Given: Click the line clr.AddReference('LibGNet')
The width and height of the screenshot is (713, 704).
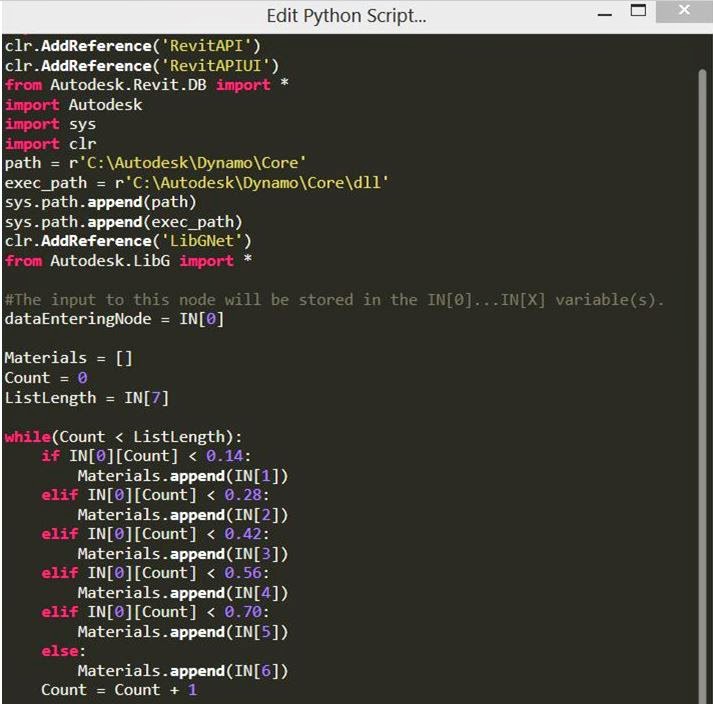Looking at the screenshot, I should coord(128,241).
